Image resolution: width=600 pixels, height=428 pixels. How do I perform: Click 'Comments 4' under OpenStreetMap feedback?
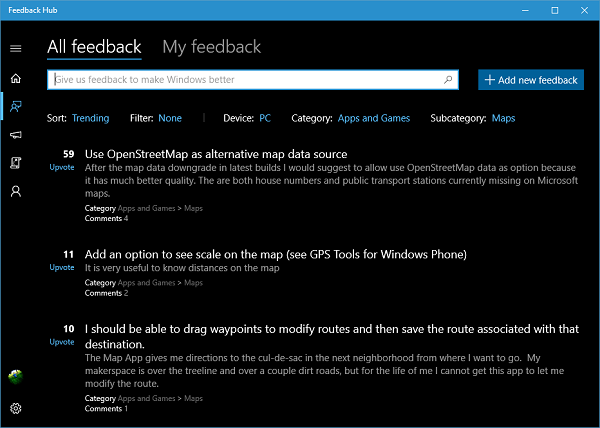click(106, 218)
